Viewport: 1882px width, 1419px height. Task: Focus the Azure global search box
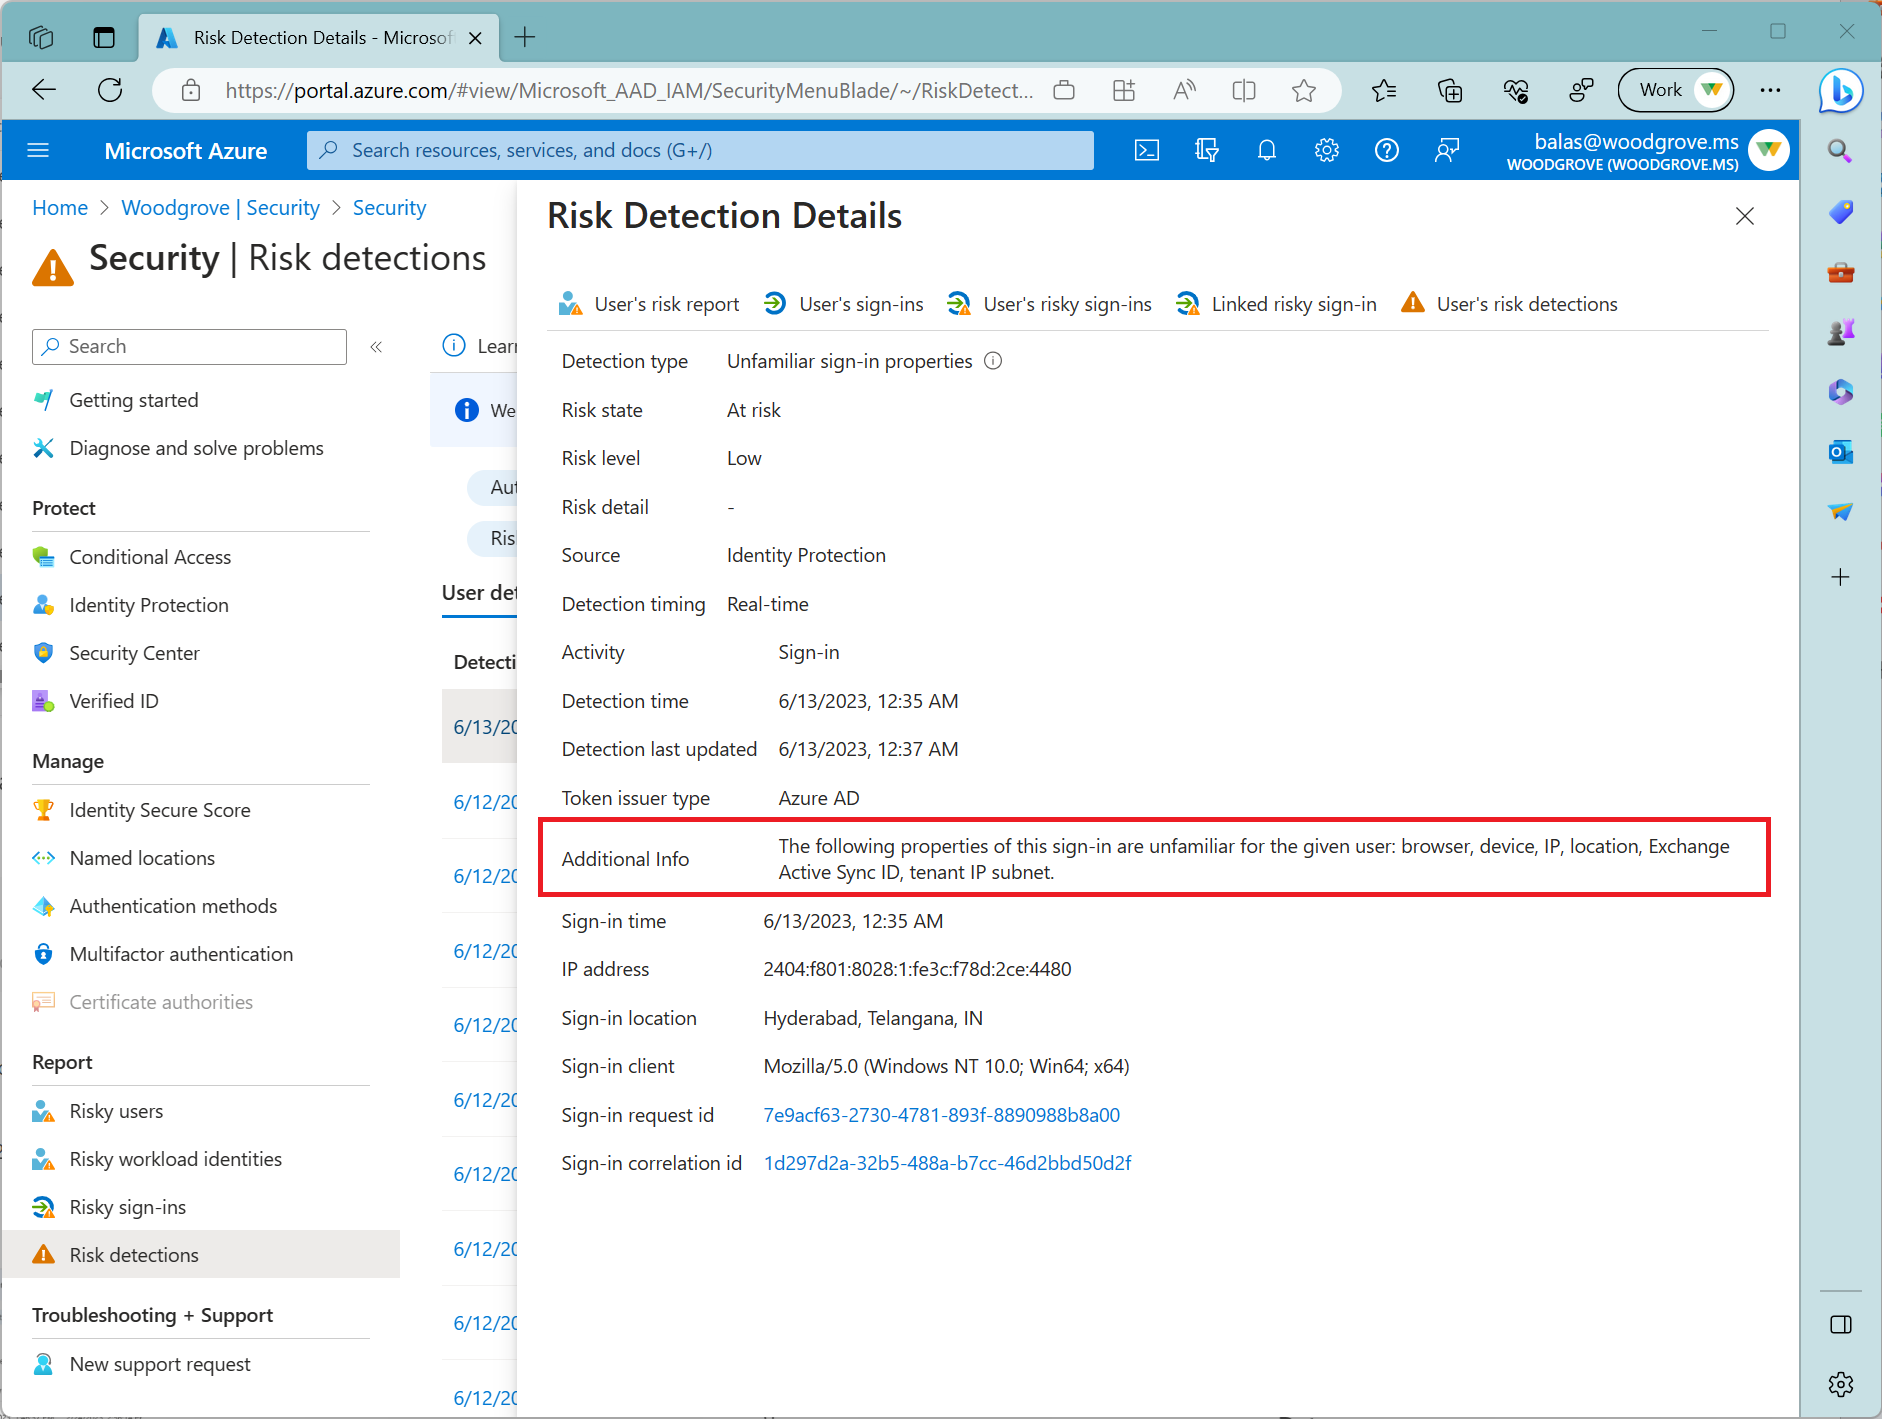coord(700,150)
